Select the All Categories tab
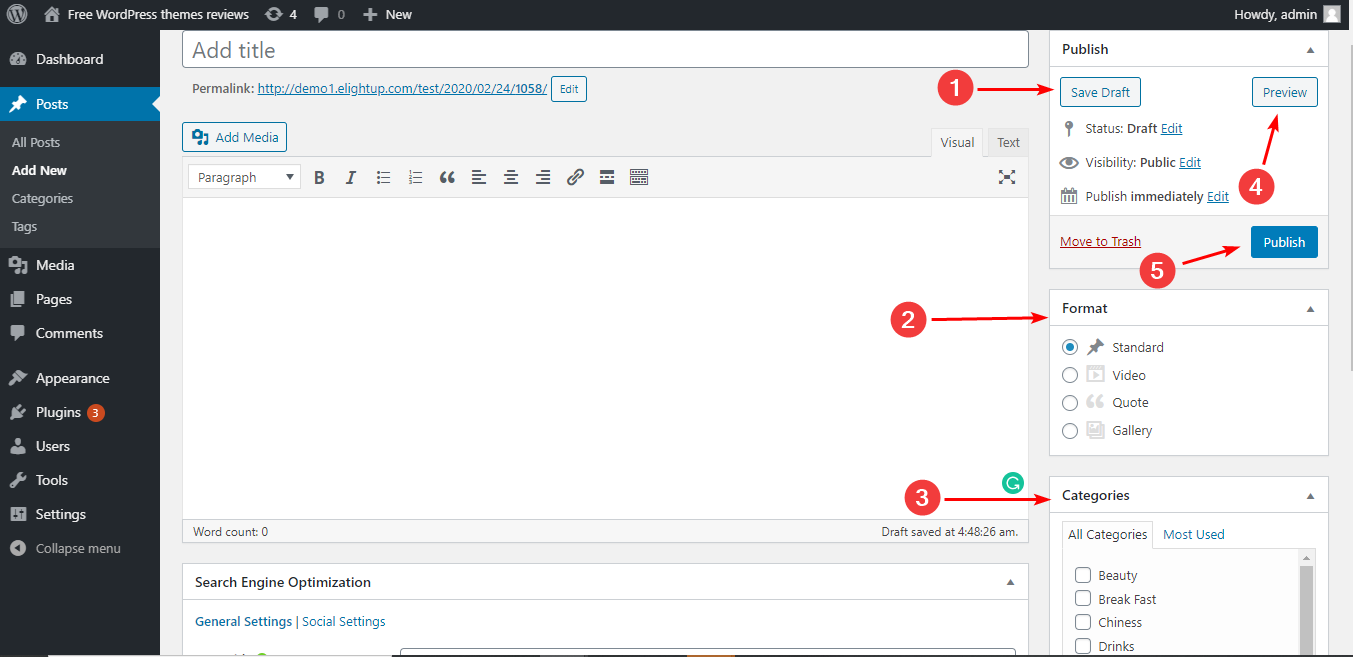 coord(1107,534)
